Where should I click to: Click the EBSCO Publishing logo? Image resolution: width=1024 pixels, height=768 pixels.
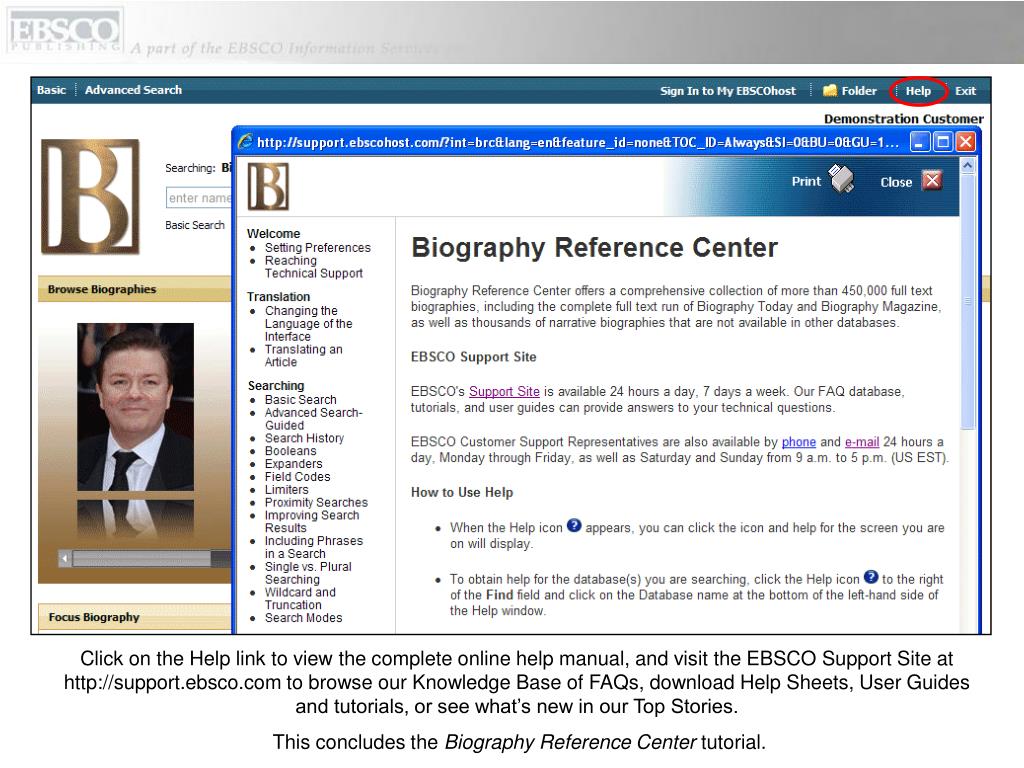pos(63,31)
